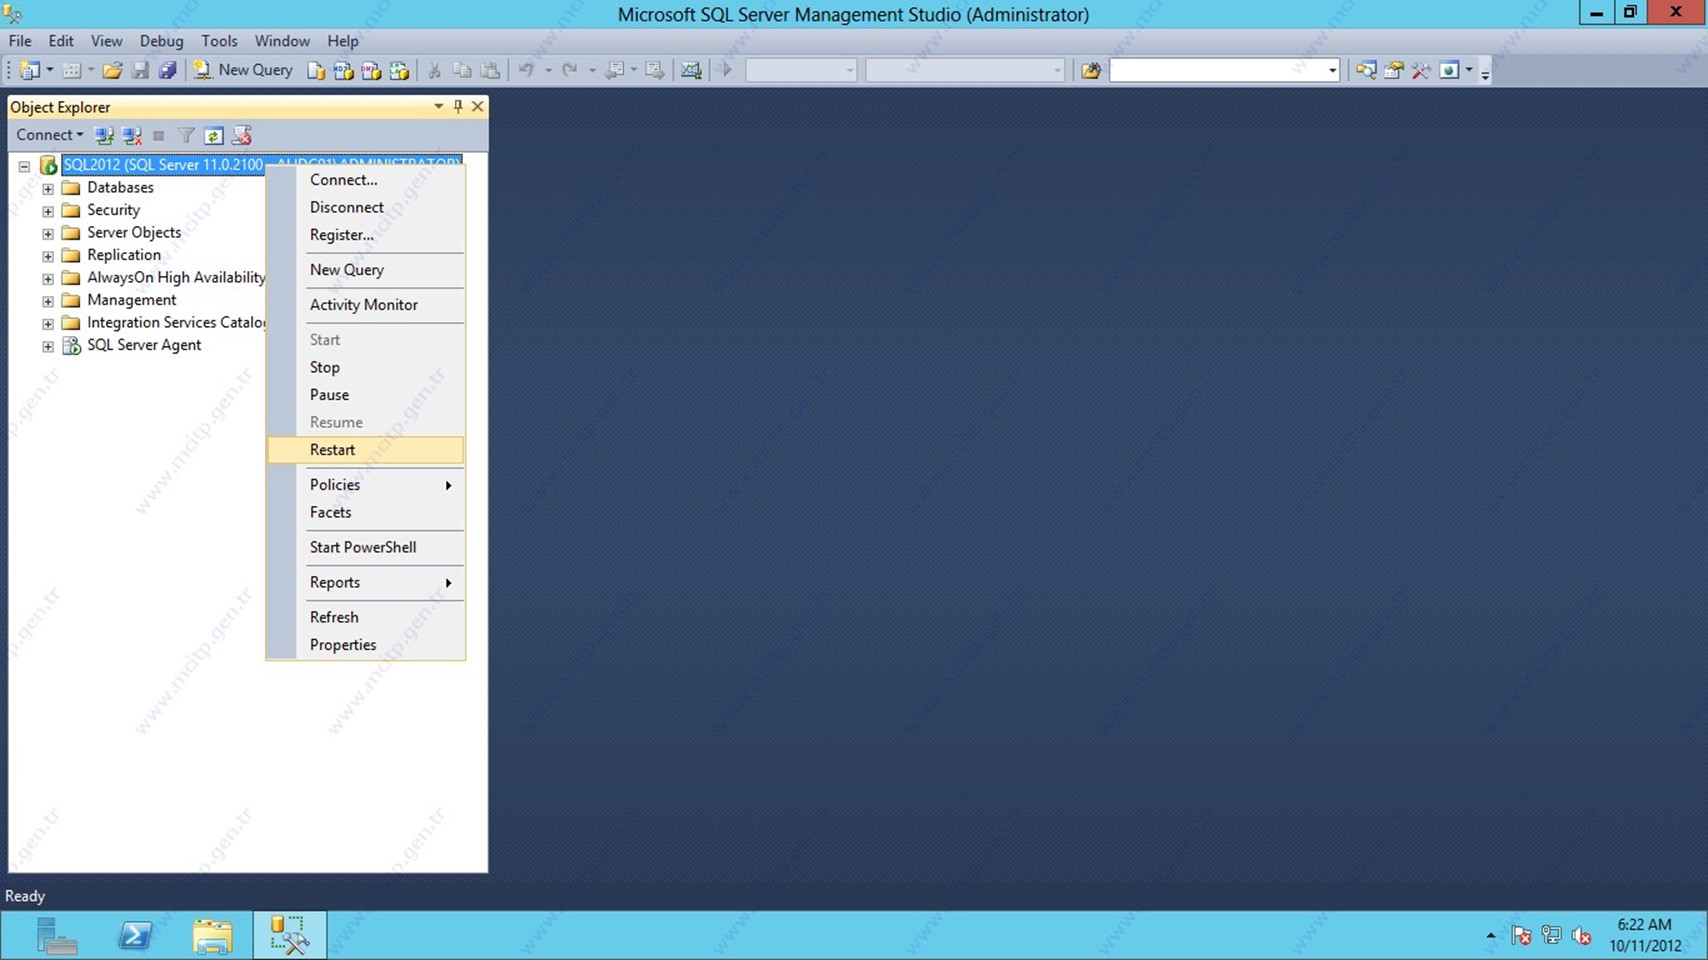
Task: Open the Edit menu
Action: [61, 41]
